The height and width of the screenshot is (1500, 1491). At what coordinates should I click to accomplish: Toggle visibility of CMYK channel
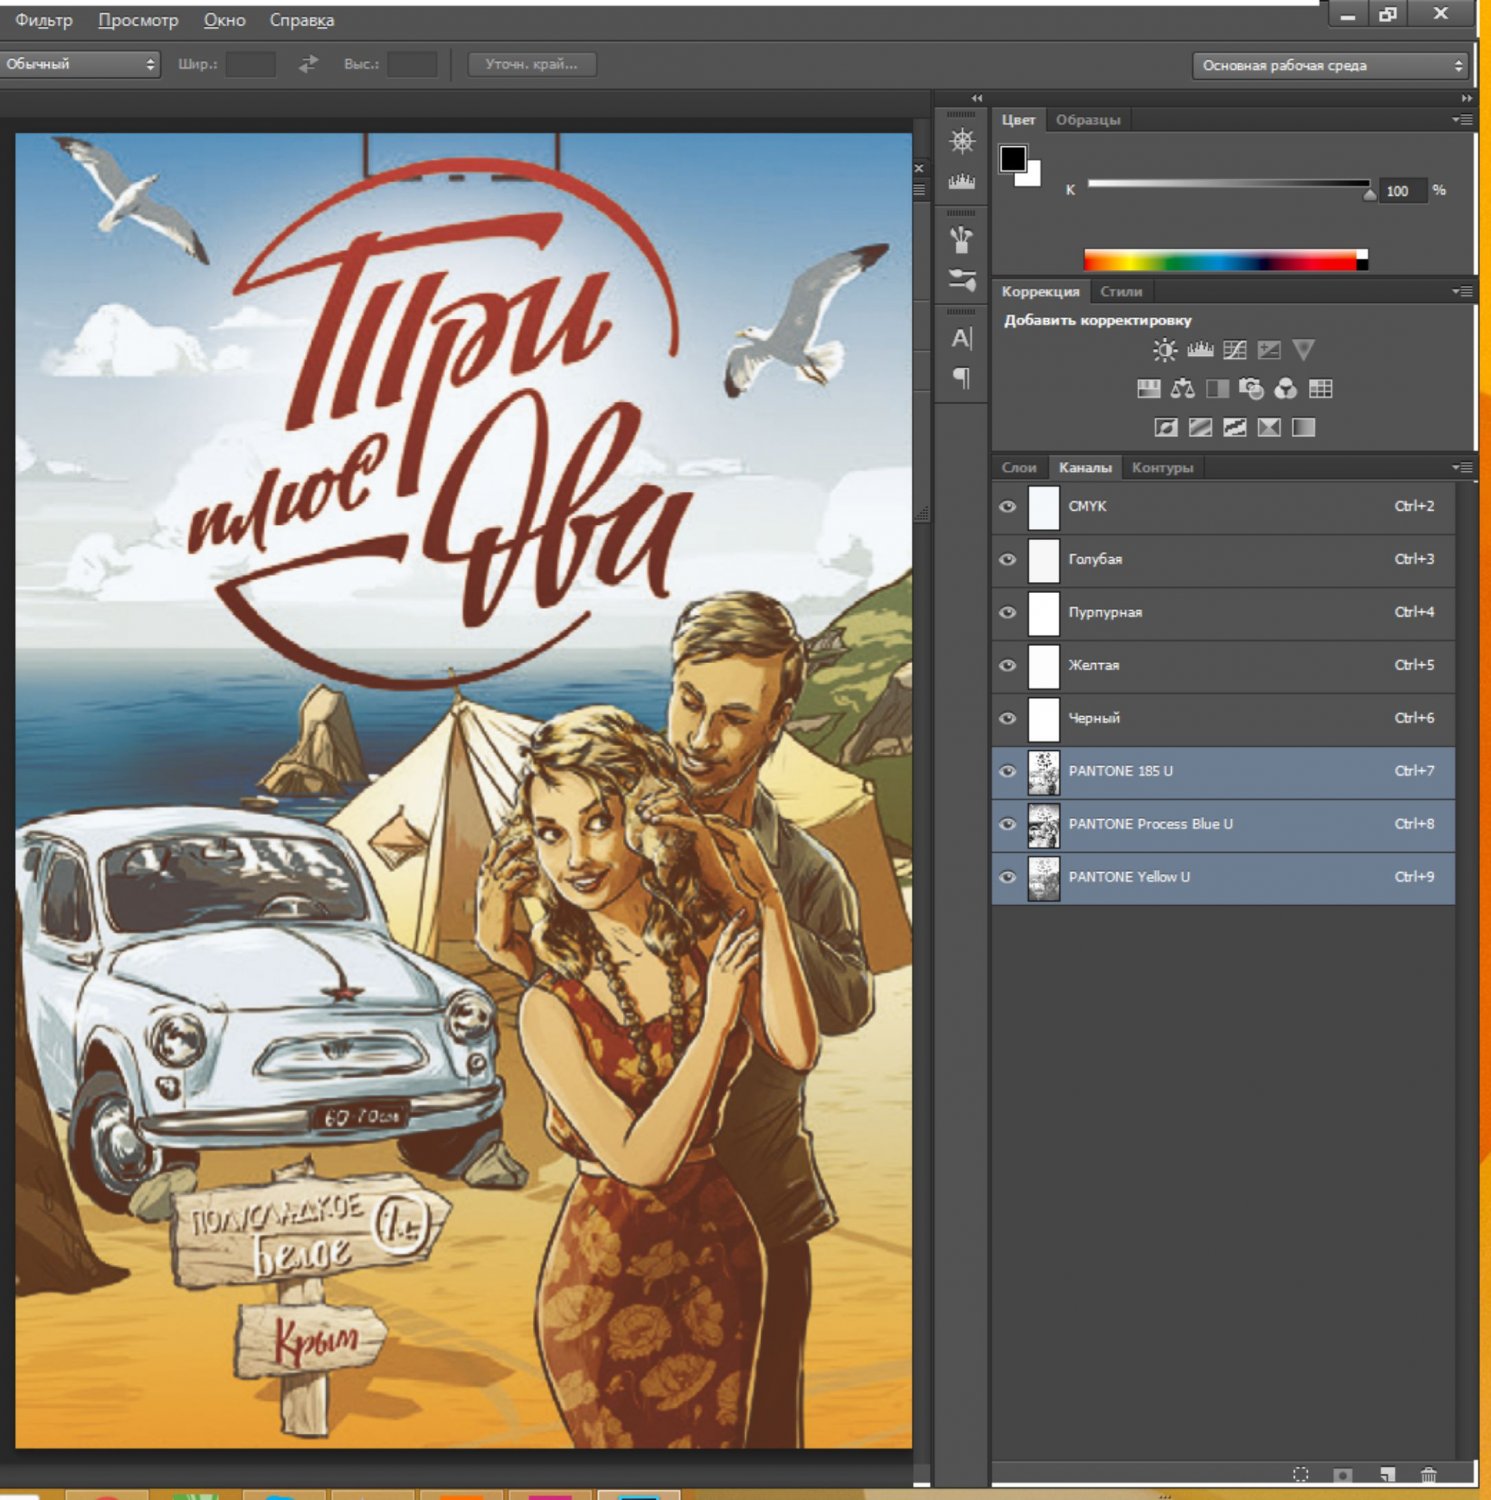pos(1008,507)
